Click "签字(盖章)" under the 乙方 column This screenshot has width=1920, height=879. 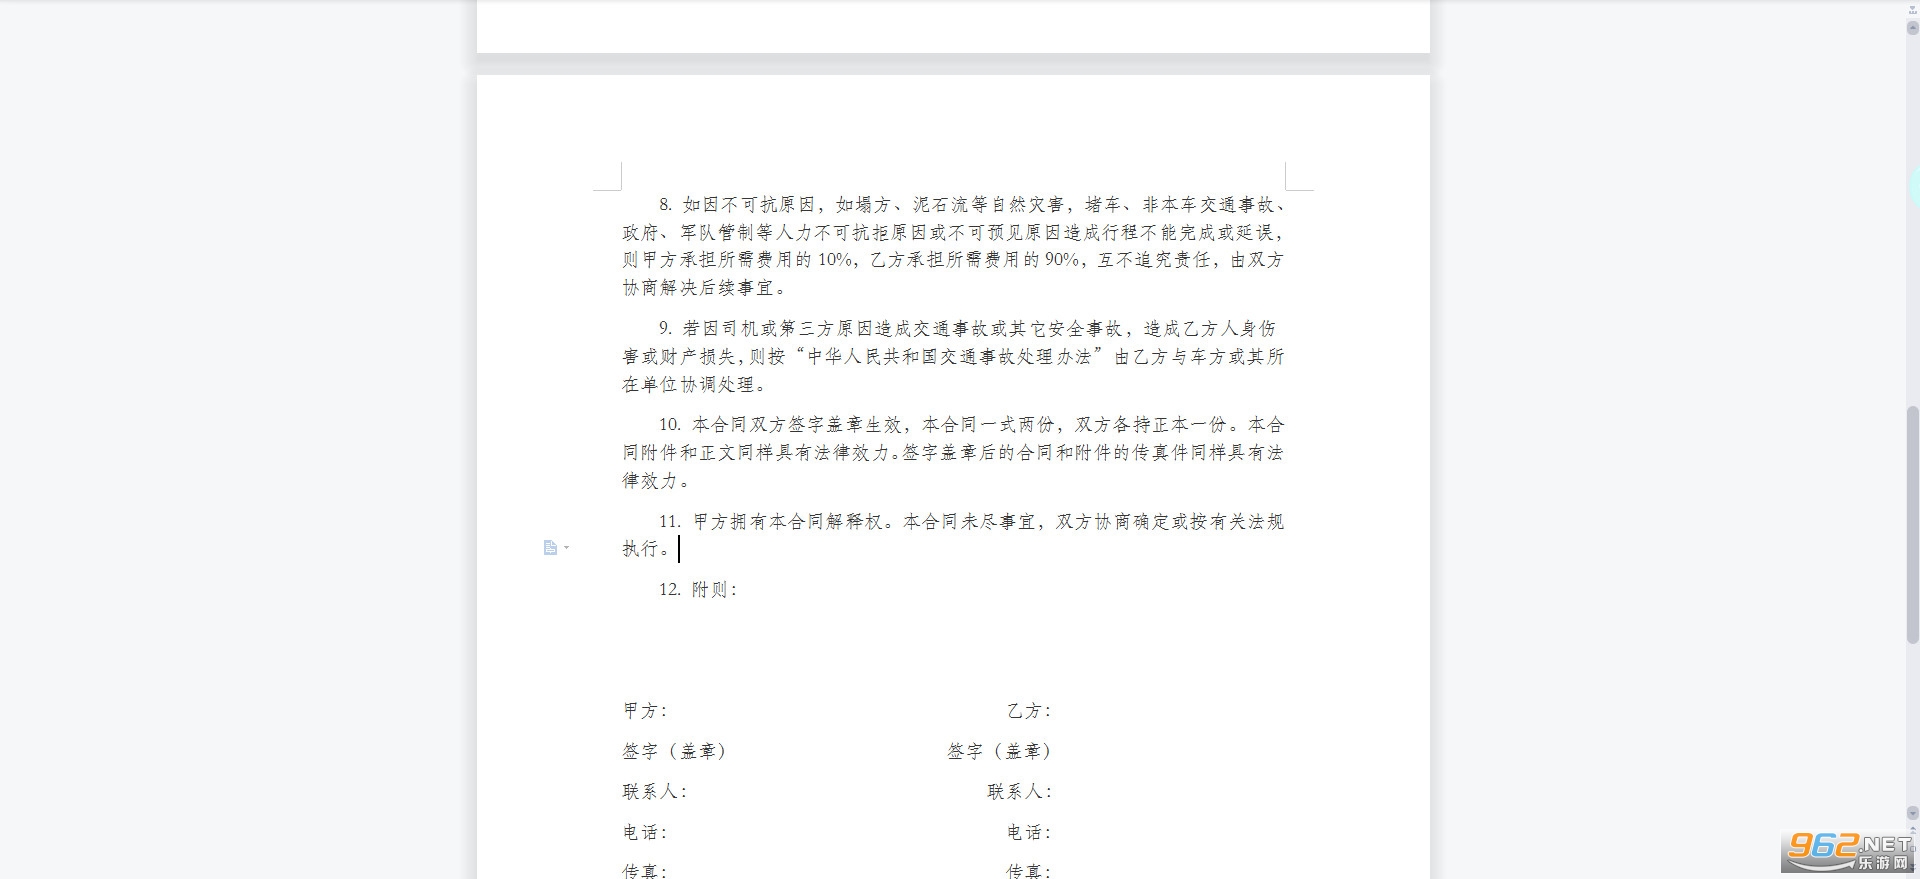[x=1000, y=751]
